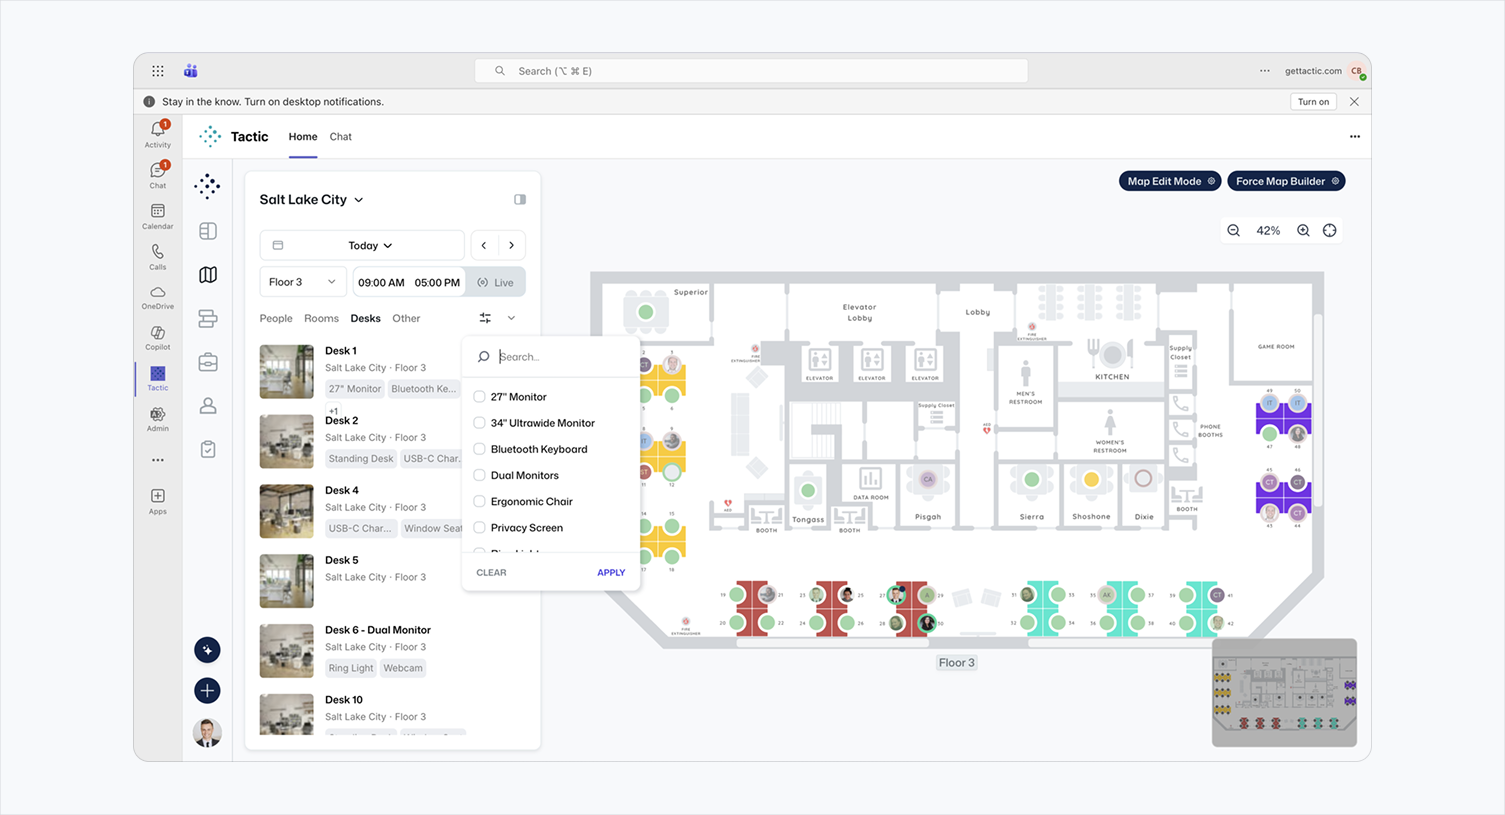1505x815 pixels.
Task: Check the Bluetooth Keyboard filter
Action: coord(479,449)
